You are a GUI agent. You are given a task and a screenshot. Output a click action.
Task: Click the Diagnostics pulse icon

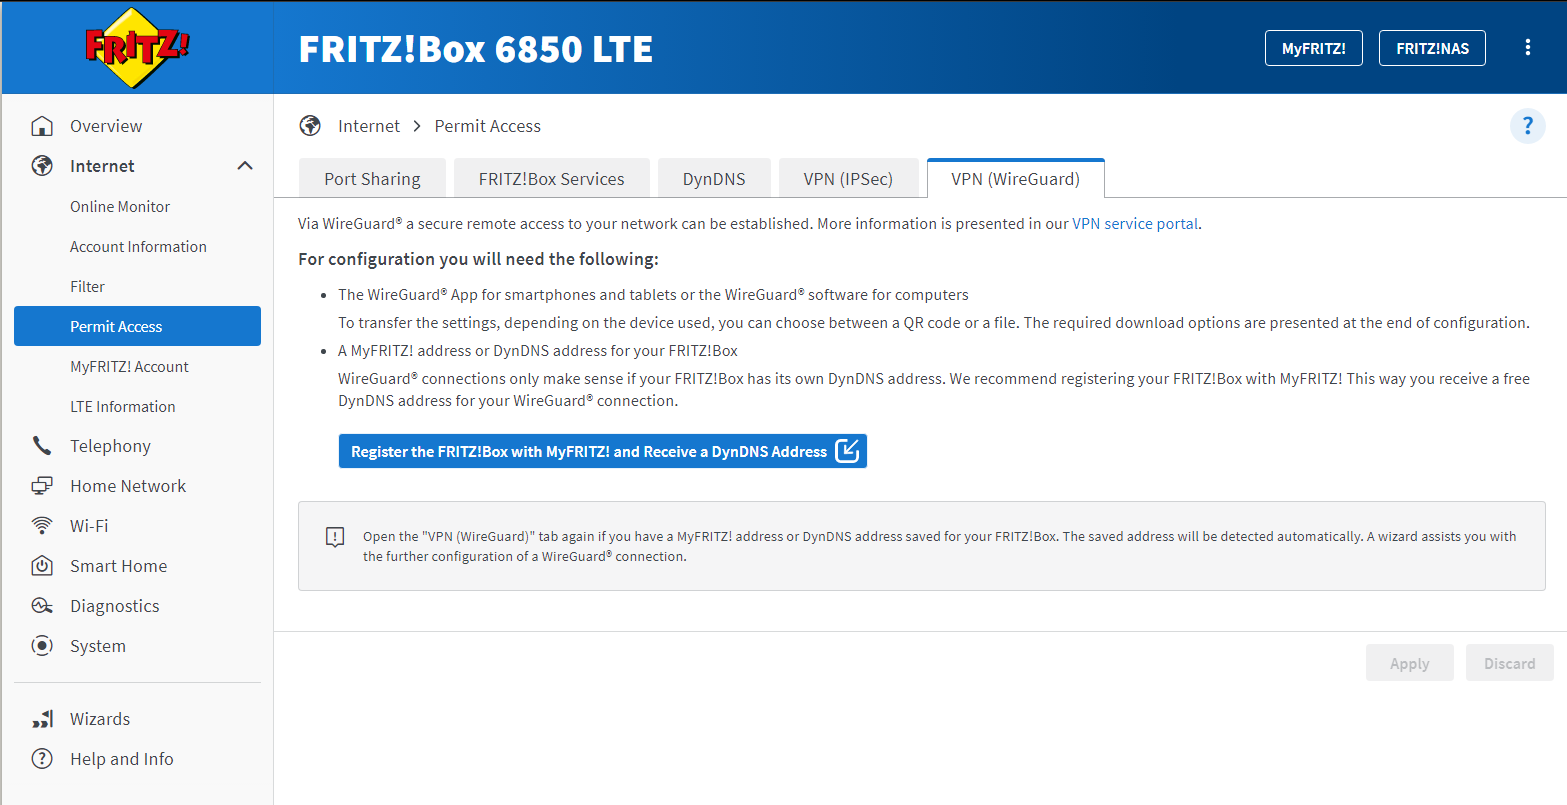point(42,606)
